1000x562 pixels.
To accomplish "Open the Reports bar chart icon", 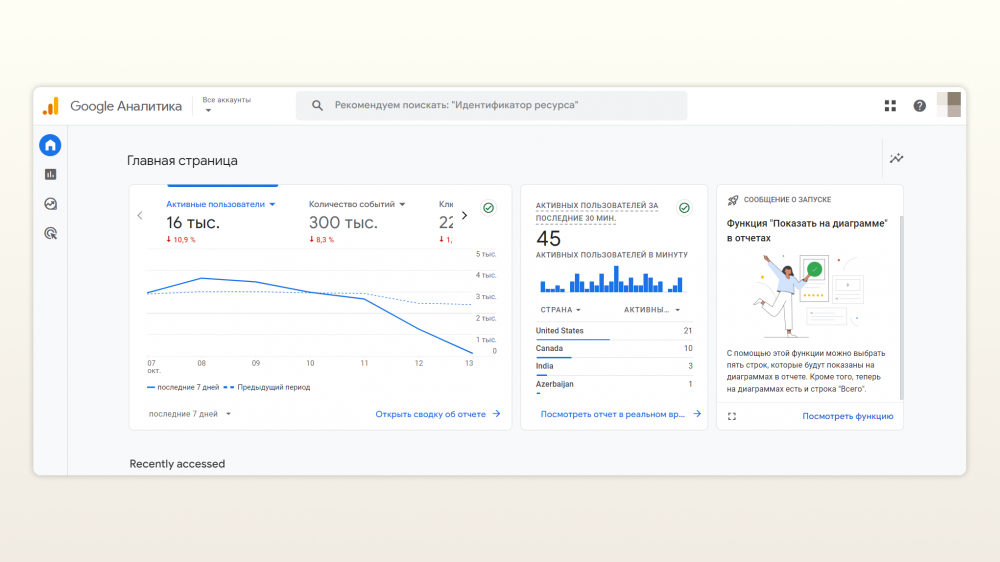I will click(50, 174).
